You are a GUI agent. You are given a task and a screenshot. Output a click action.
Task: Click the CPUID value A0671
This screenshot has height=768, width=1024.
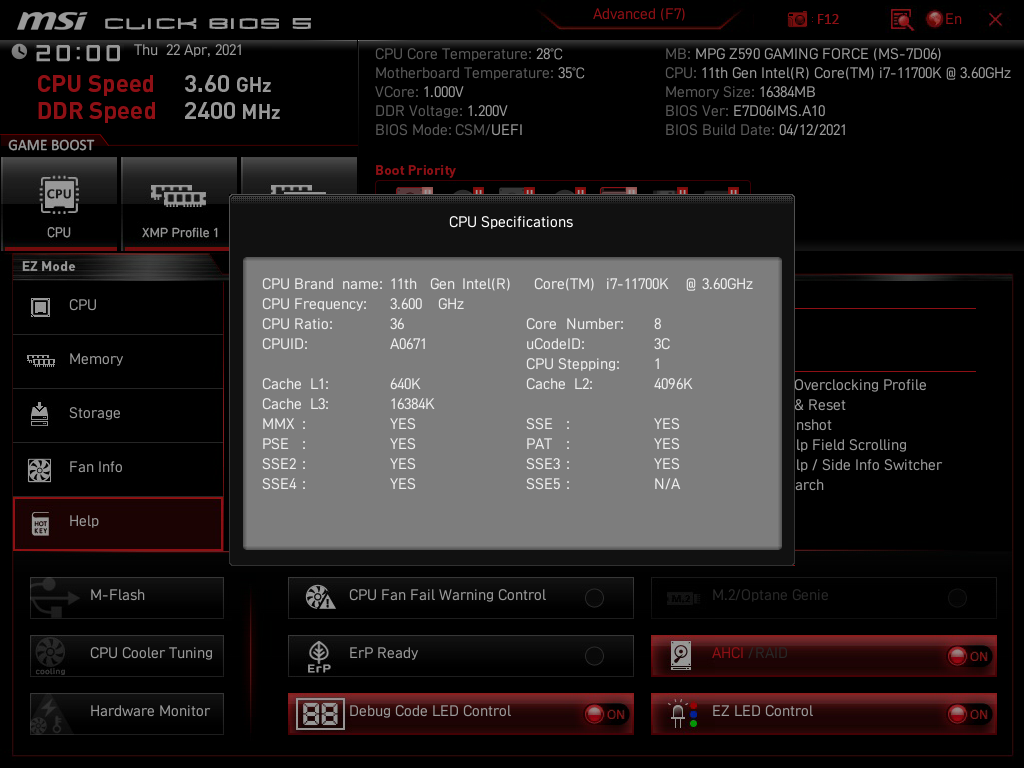pos(408,344)
